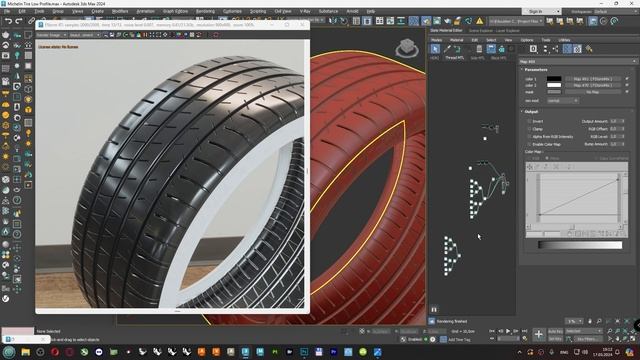
Task: Enable the Invert checkbox in Output
Action: 529,122
